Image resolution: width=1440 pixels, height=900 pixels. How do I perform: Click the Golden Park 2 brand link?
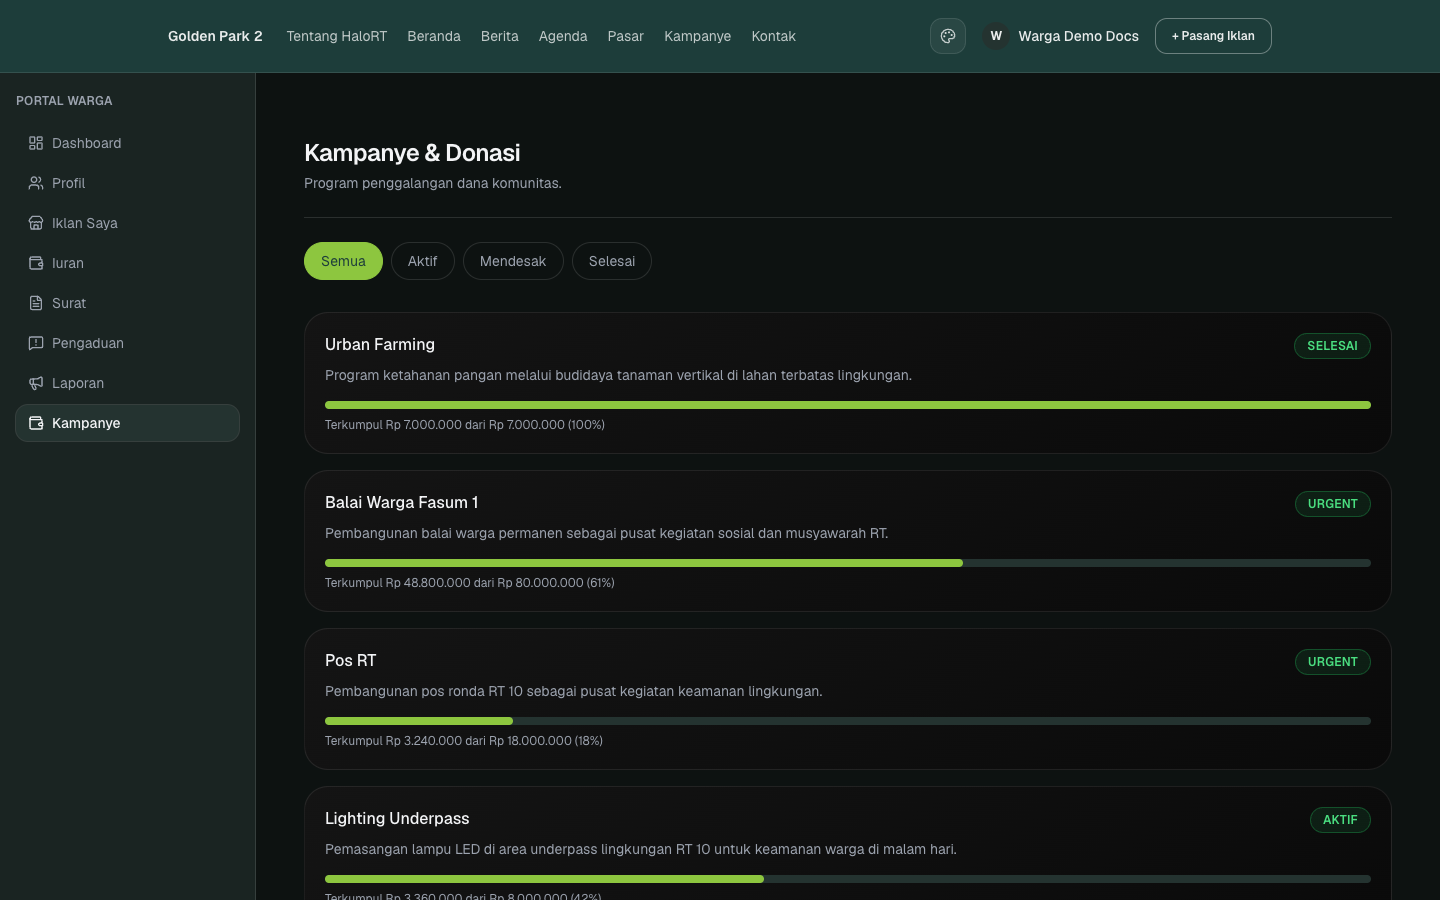coord(215,36)
